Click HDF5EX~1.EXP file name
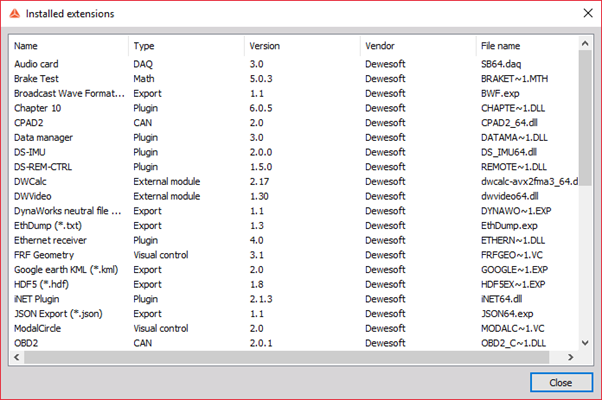Viewport: 602px width, 400px height. [513, 284]
